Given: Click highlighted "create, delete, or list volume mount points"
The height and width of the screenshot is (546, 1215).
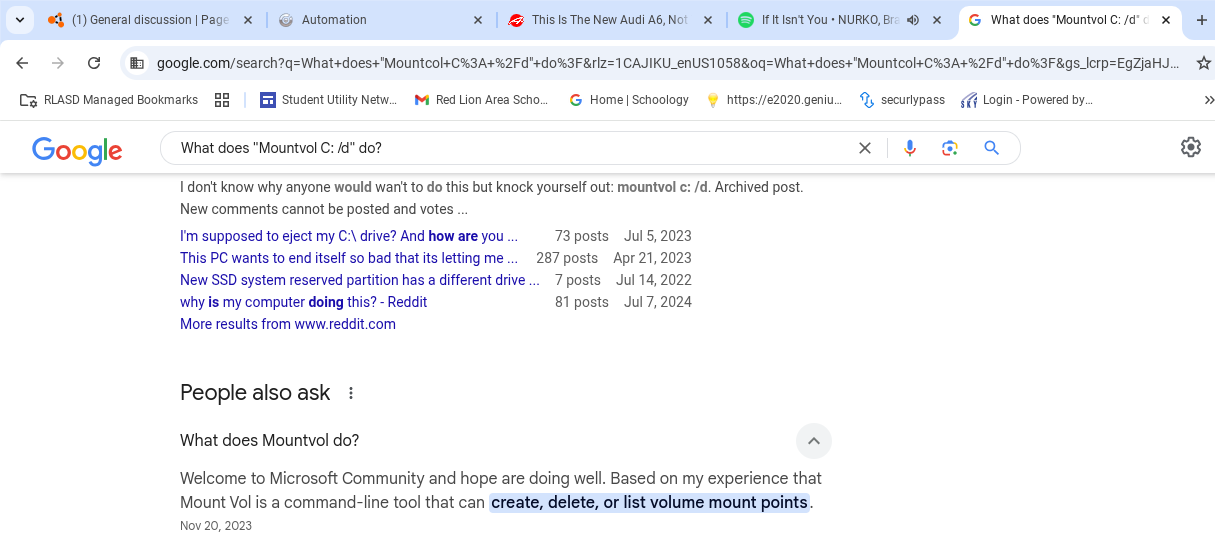Looking at the screenshot, I should click(649, 502).
